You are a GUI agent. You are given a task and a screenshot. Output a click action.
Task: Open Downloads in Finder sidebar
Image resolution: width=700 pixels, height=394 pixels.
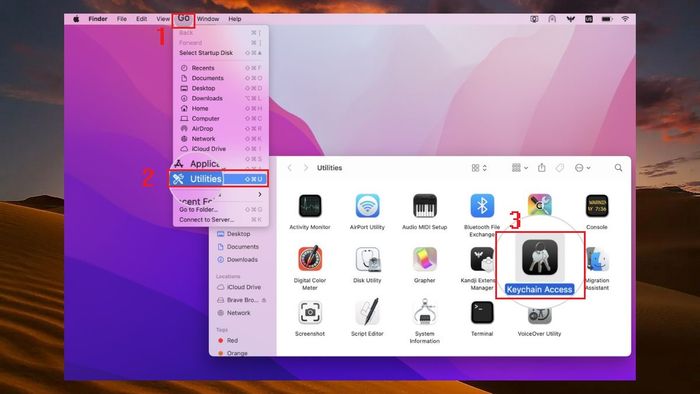(x=238, y=260)
